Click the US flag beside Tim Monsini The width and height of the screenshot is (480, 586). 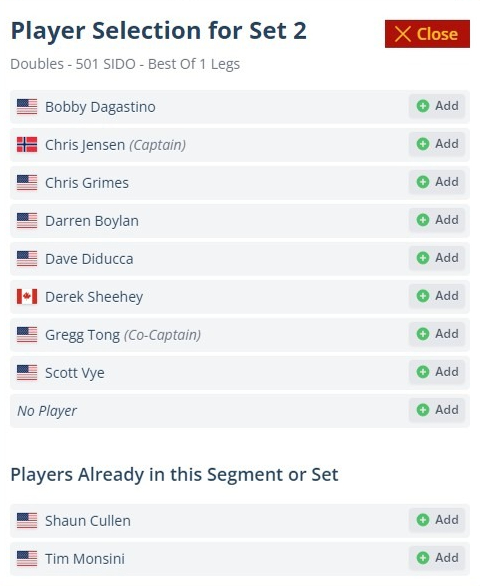point(27,559)
